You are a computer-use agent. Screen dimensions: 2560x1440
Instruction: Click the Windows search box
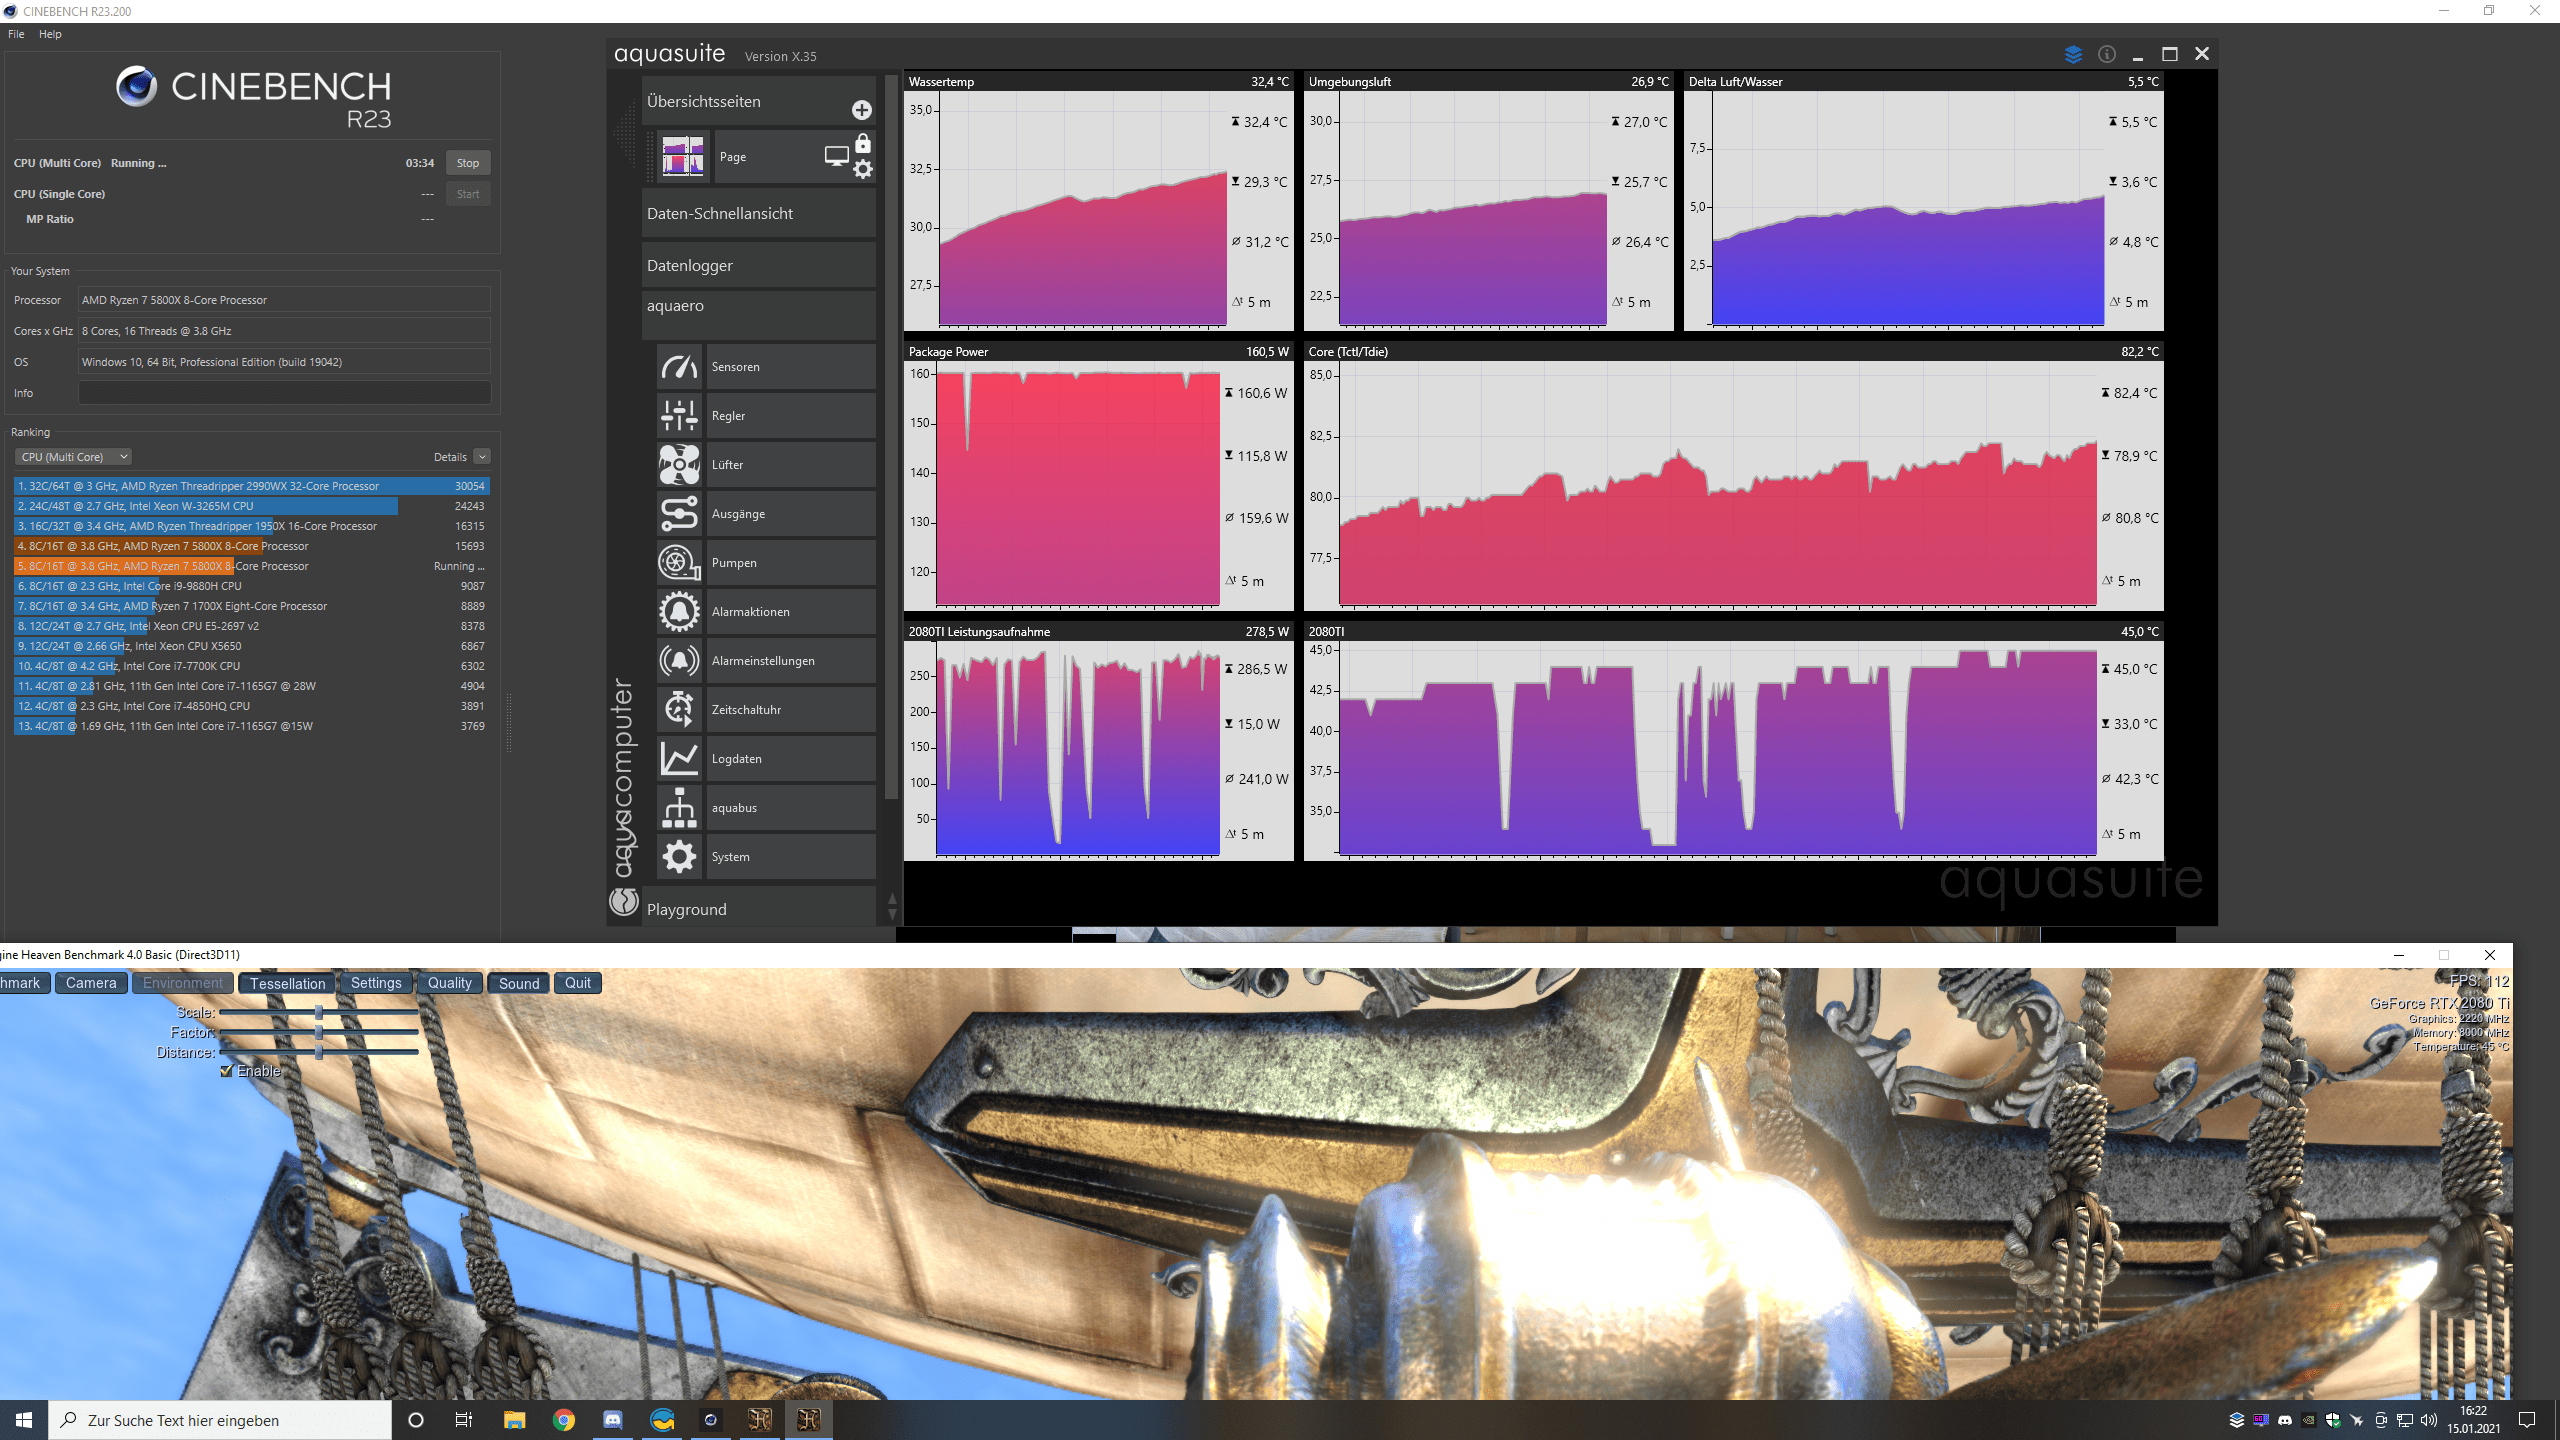(220, 1420)
